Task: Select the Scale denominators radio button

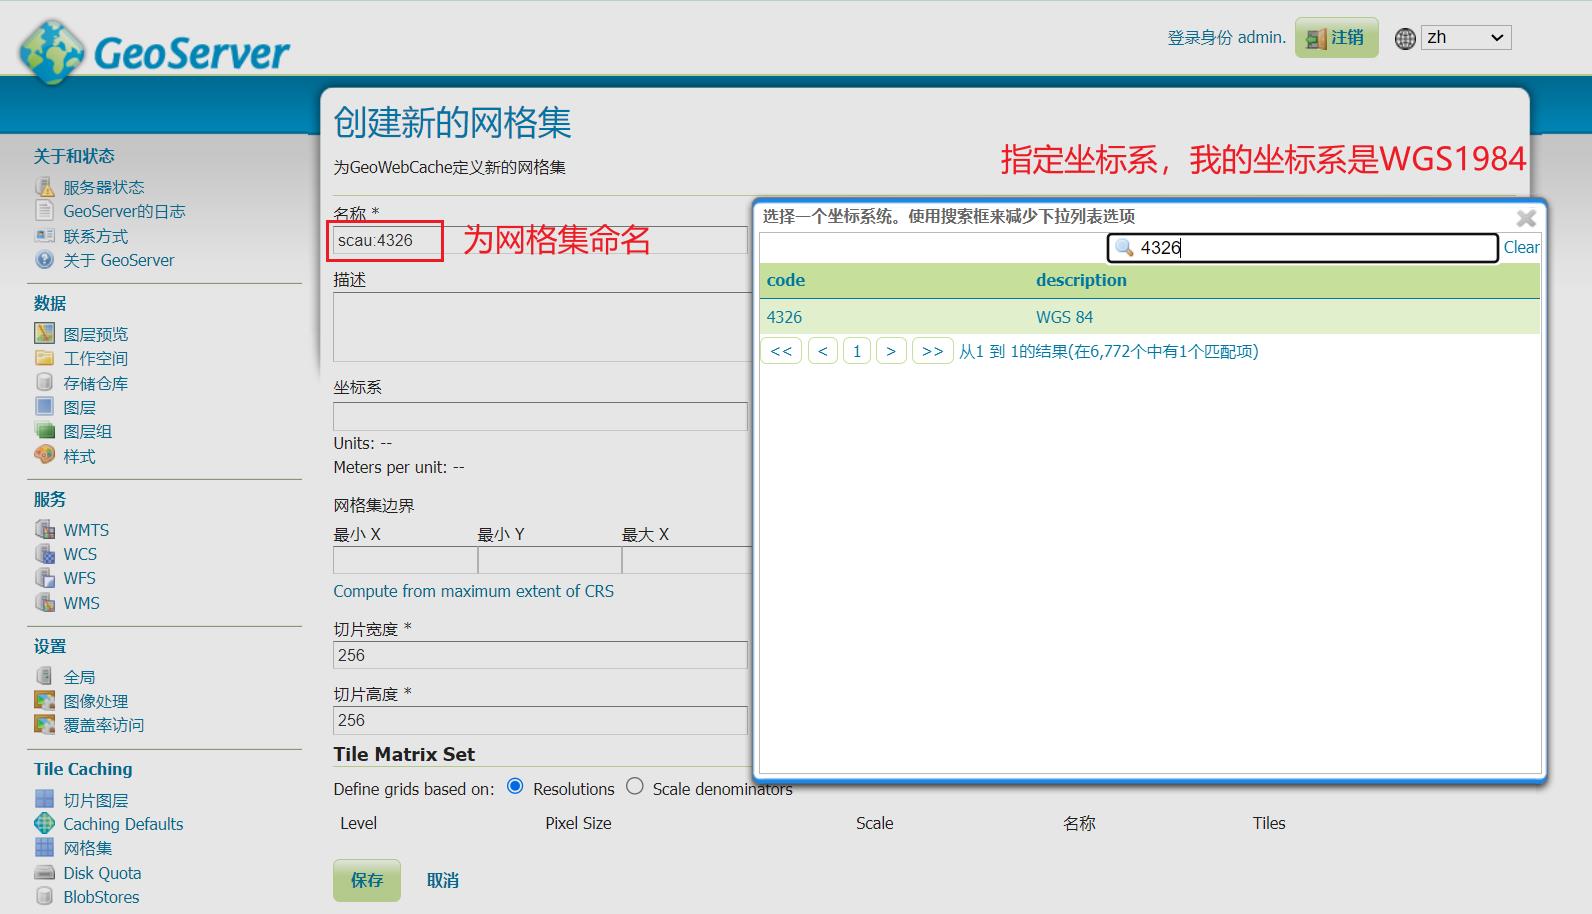Action: tap(635, 787)
